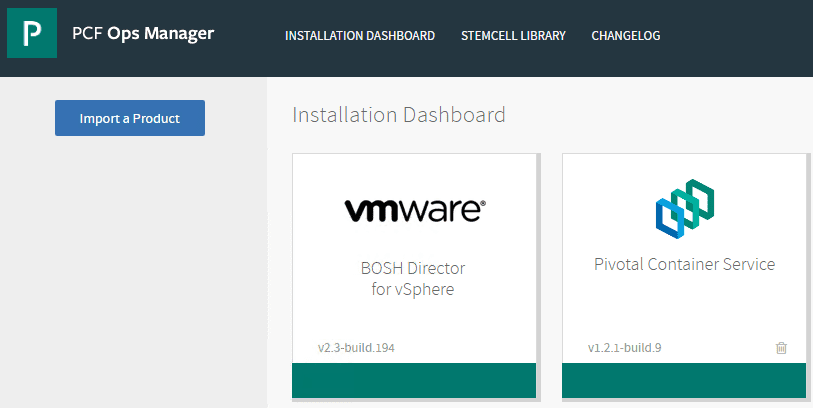Image resolution: width=813 pixels, height=408 pixels.
Task: Click the green P Pivotal logo
Action: (33, 34)
